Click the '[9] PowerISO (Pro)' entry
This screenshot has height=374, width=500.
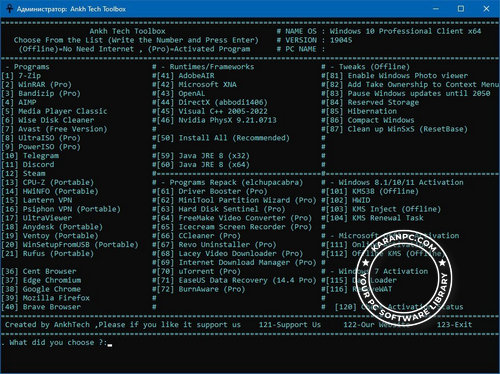tap(41, 147)
